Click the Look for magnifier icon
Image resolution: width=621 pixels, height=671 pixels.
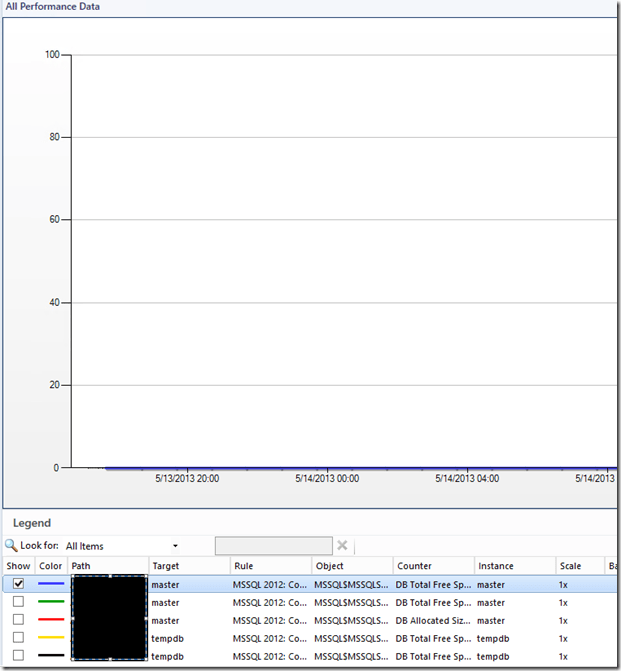point(11,546)
